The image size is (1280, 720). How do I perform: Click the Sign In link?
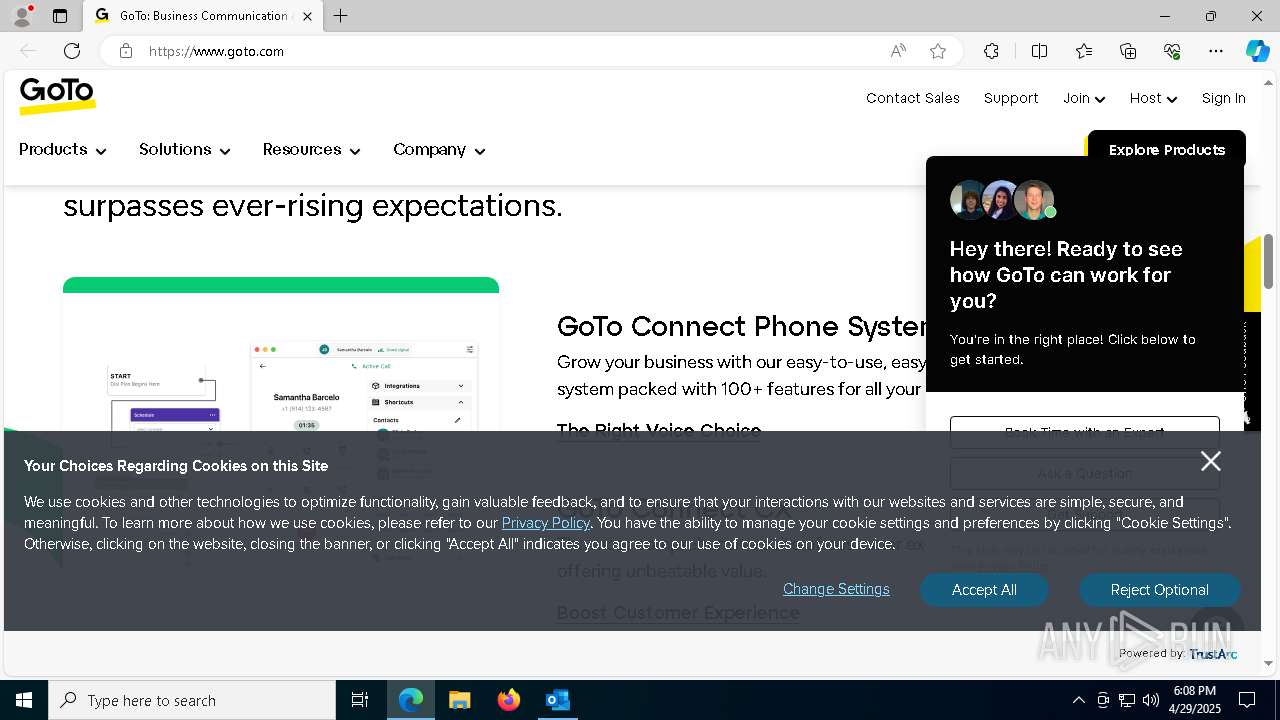click(1223, 98)
